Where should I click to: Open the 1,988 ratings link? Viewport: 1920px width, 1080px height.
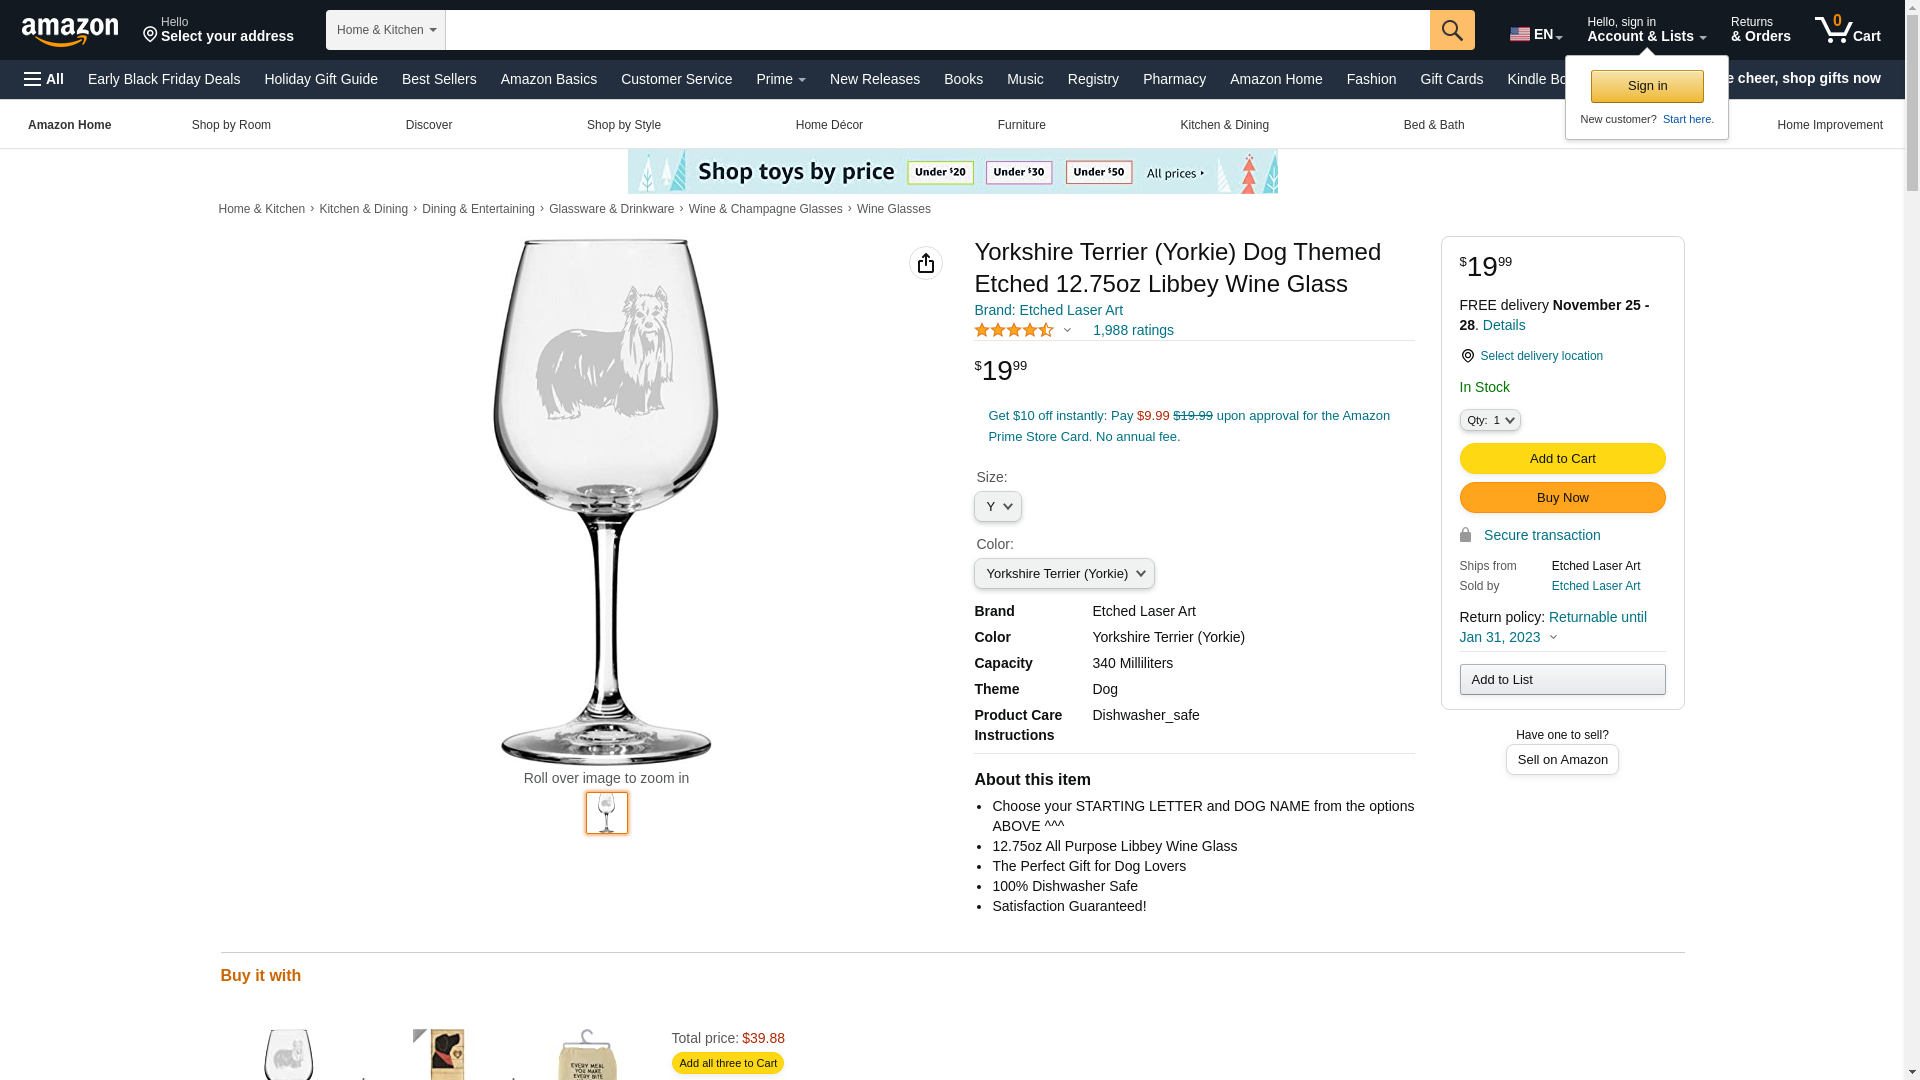1133,330
